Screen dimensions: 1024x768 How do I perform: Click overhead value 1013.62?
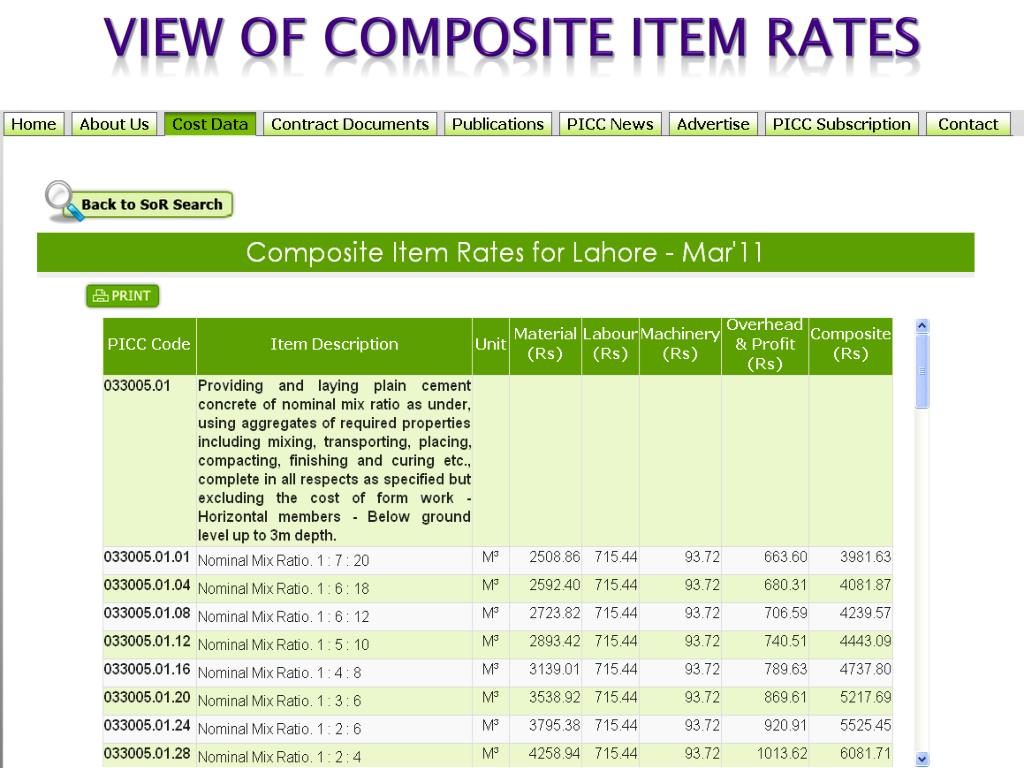(x=782, y=754)
